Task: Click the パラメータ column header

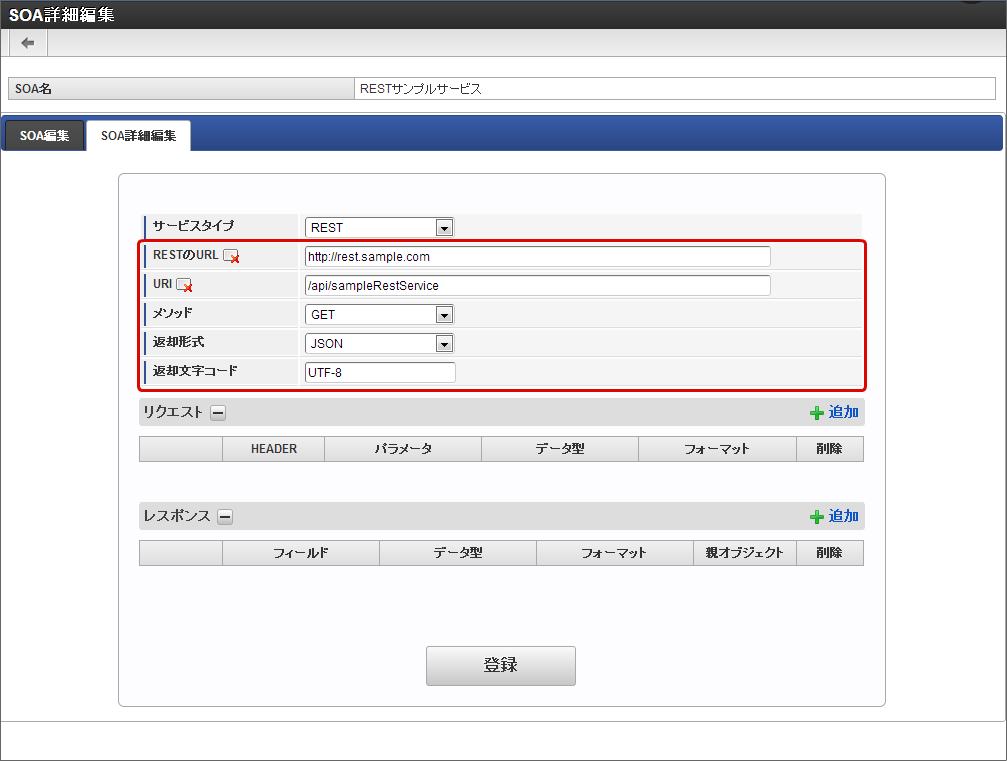Action: tap(403, 449)
